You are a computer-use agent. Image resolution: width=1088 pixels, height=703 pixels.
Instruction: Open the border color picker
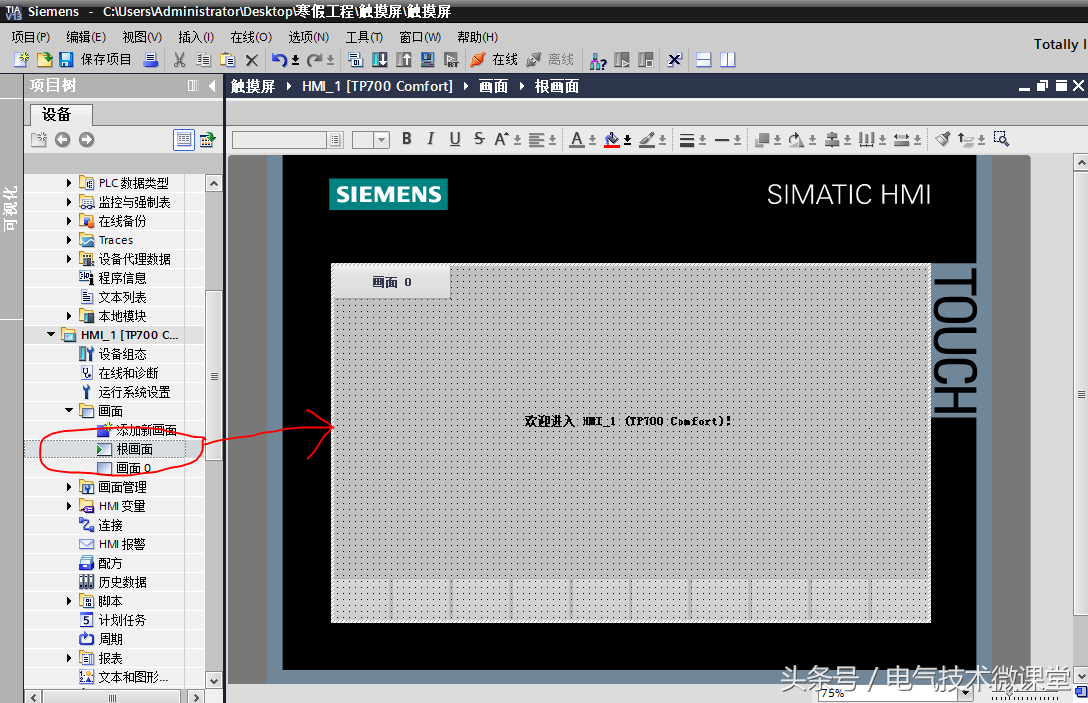point(647,139)
